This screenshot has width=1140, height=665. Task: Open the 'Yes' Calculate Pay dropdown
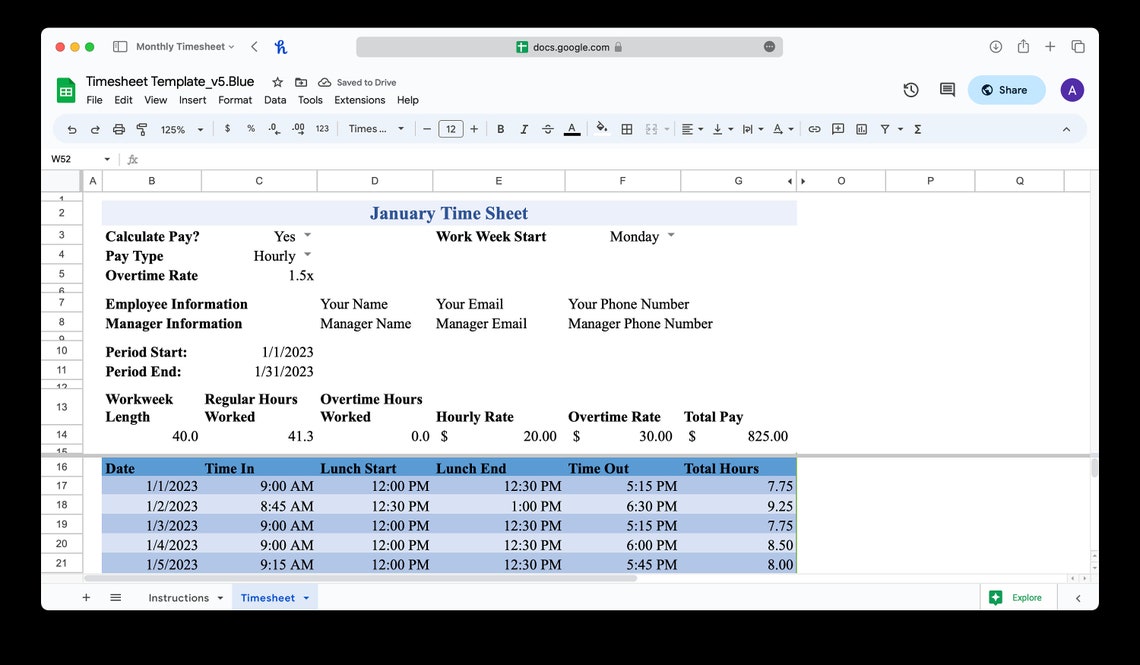[x=306, y=236]
